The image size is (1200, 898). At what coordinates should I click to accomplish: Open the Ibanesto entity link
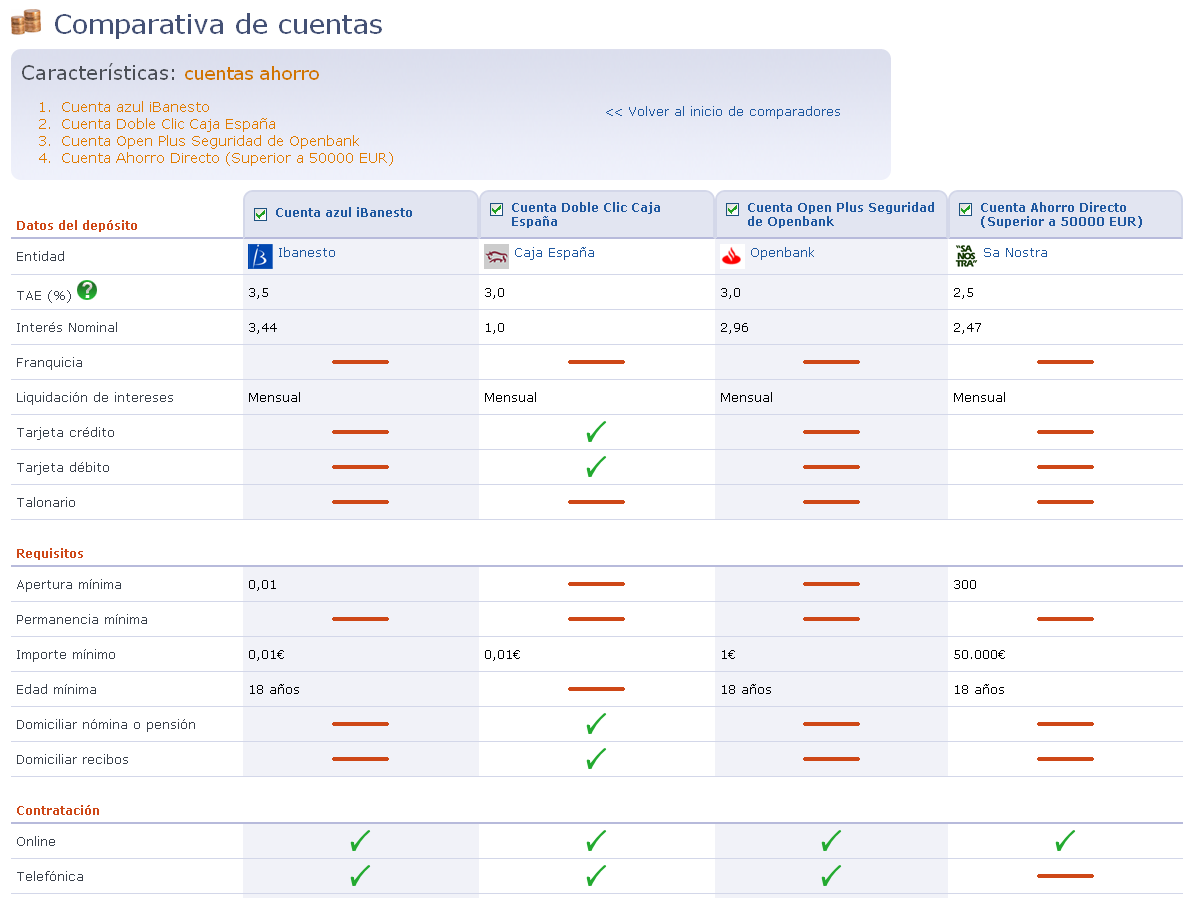pyautogui.click(x=307, y=253)
